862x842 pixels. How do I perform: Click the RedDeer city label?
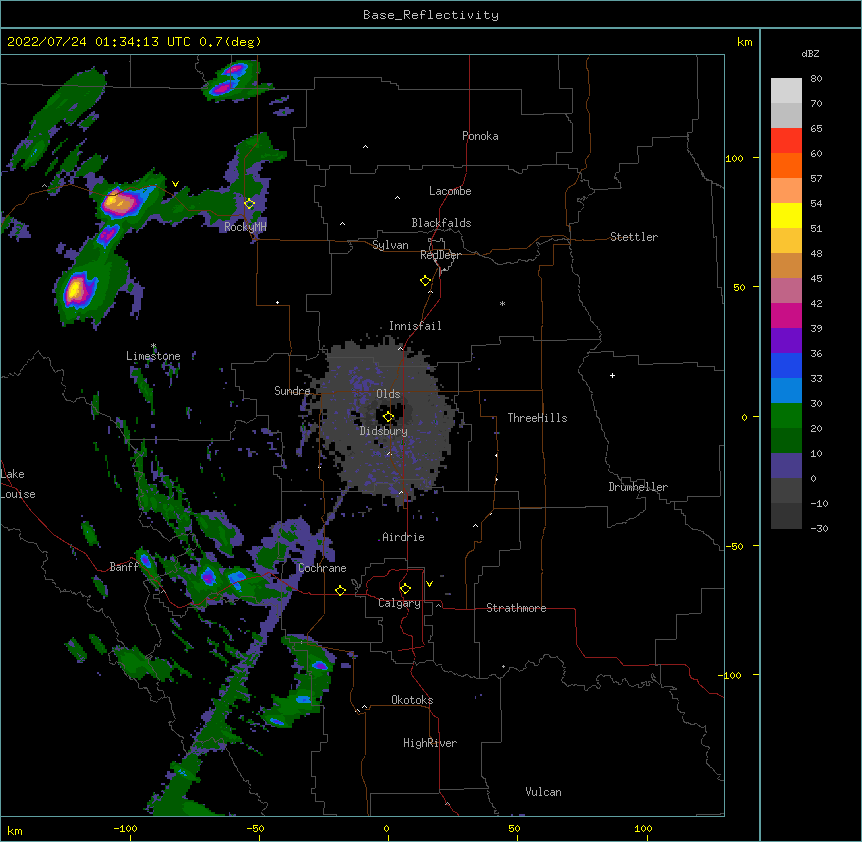point(440,255)
